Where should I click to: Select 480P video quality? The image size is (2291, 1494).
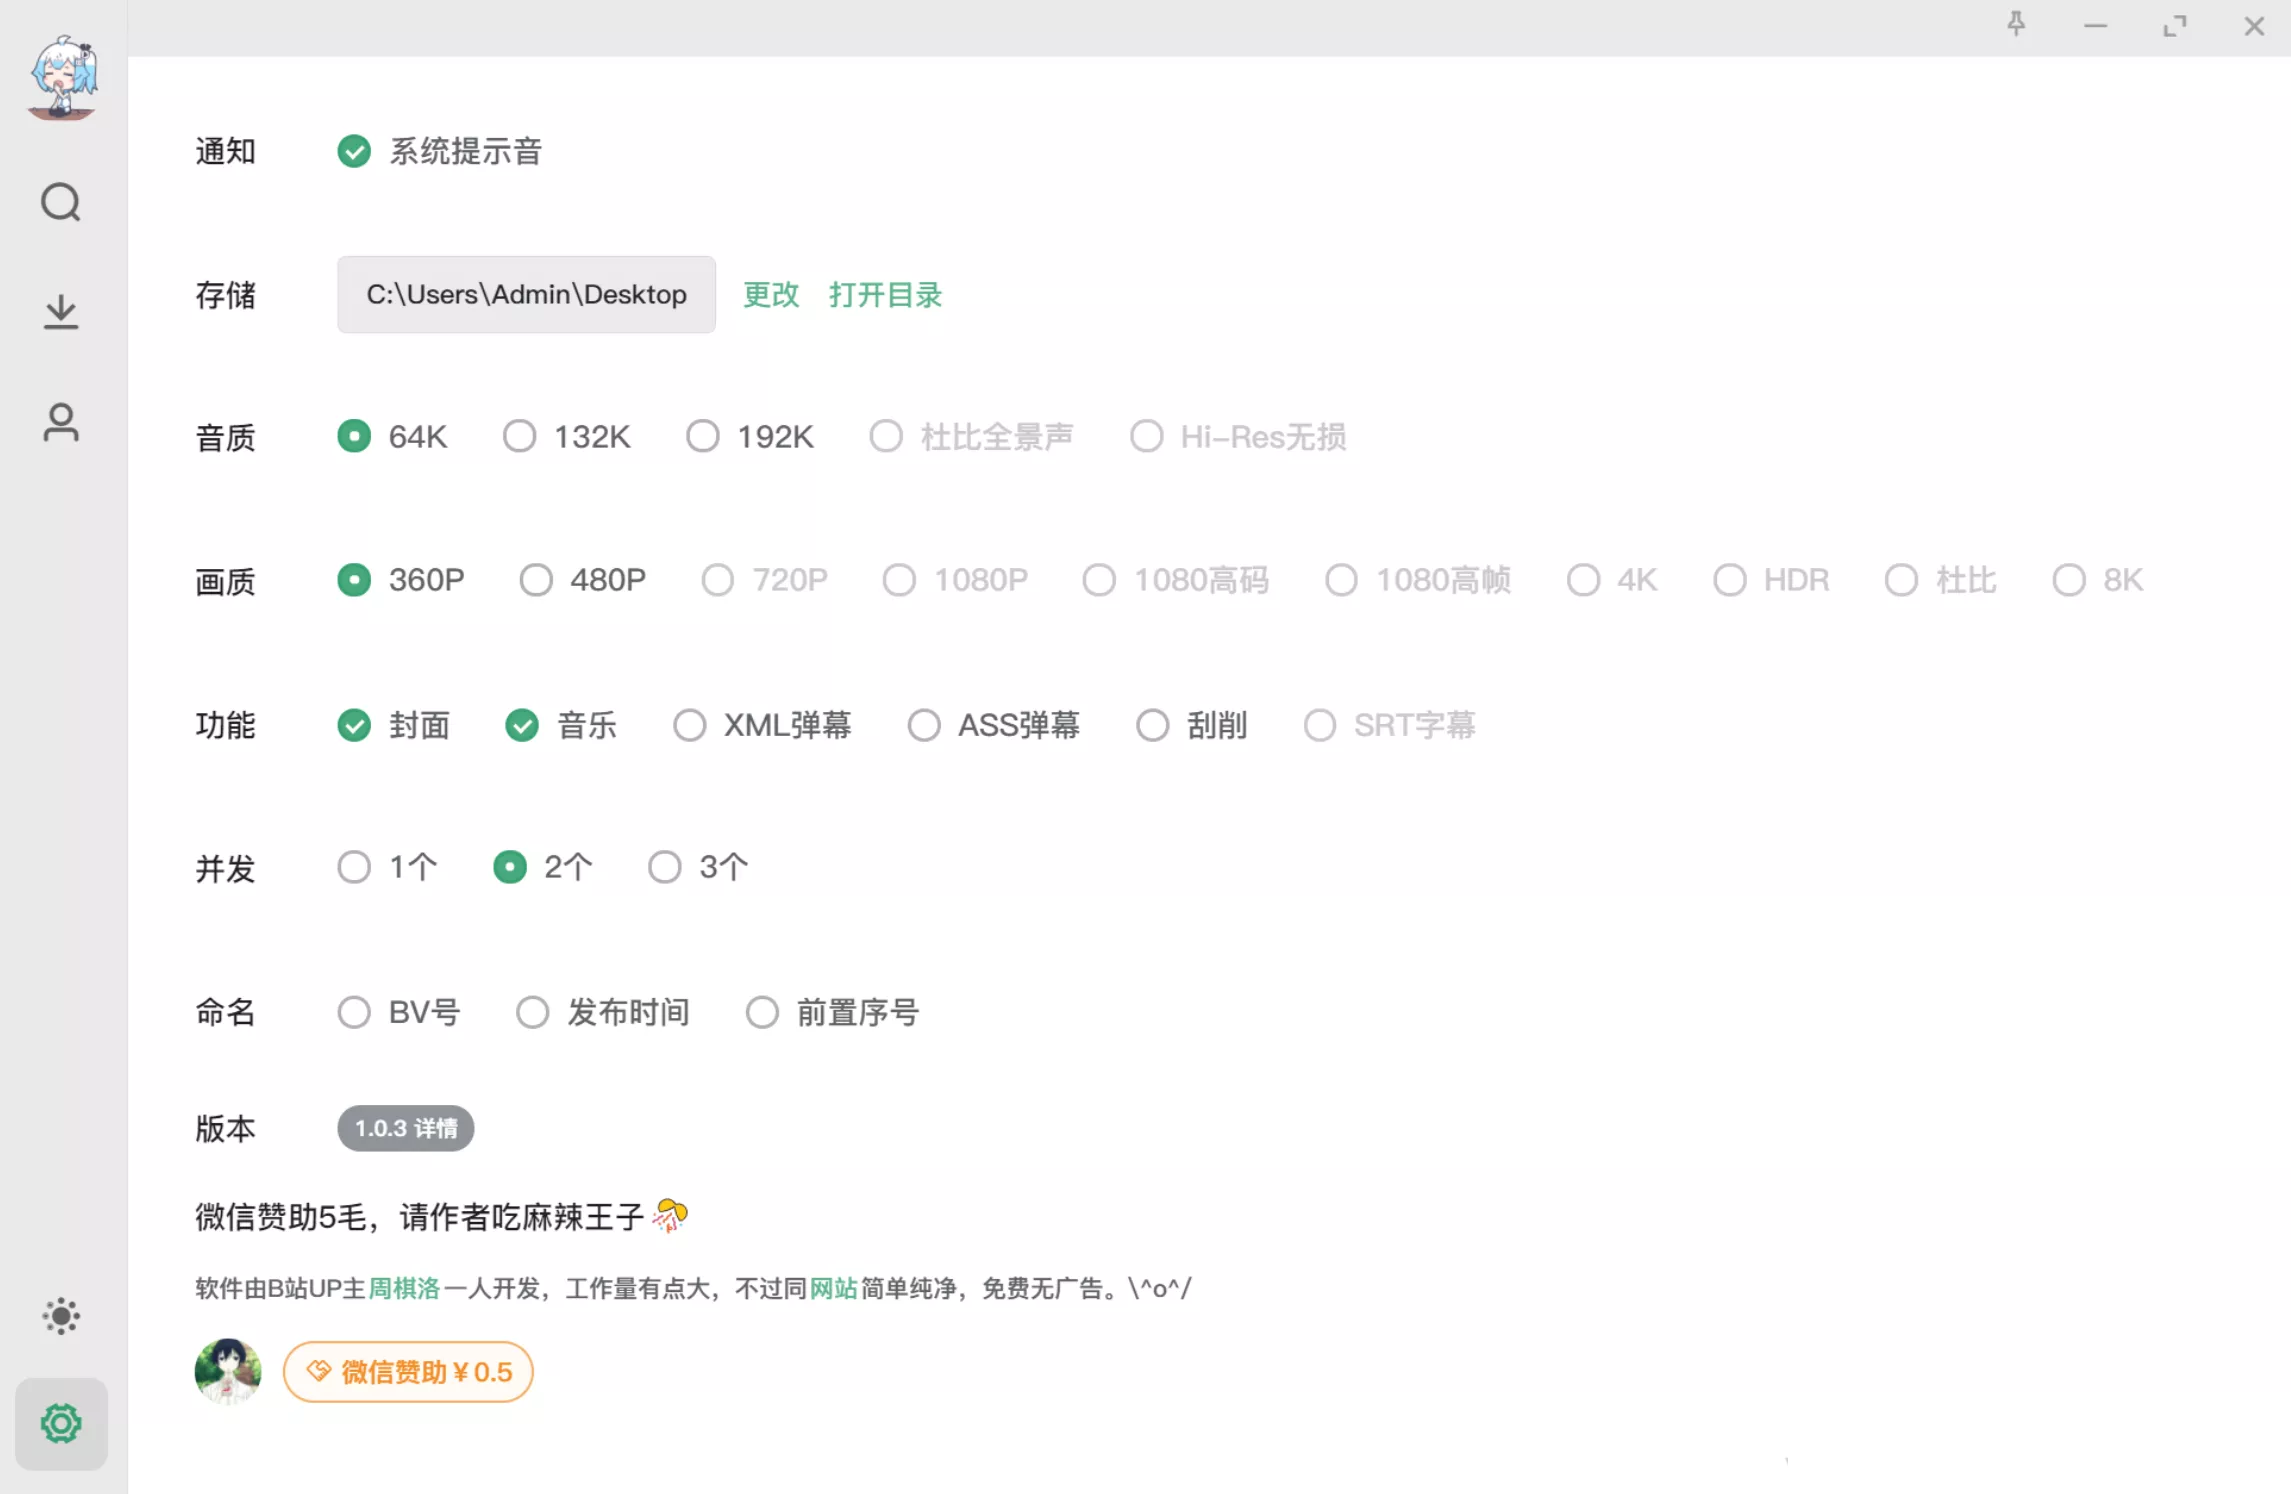coord(535,580)
